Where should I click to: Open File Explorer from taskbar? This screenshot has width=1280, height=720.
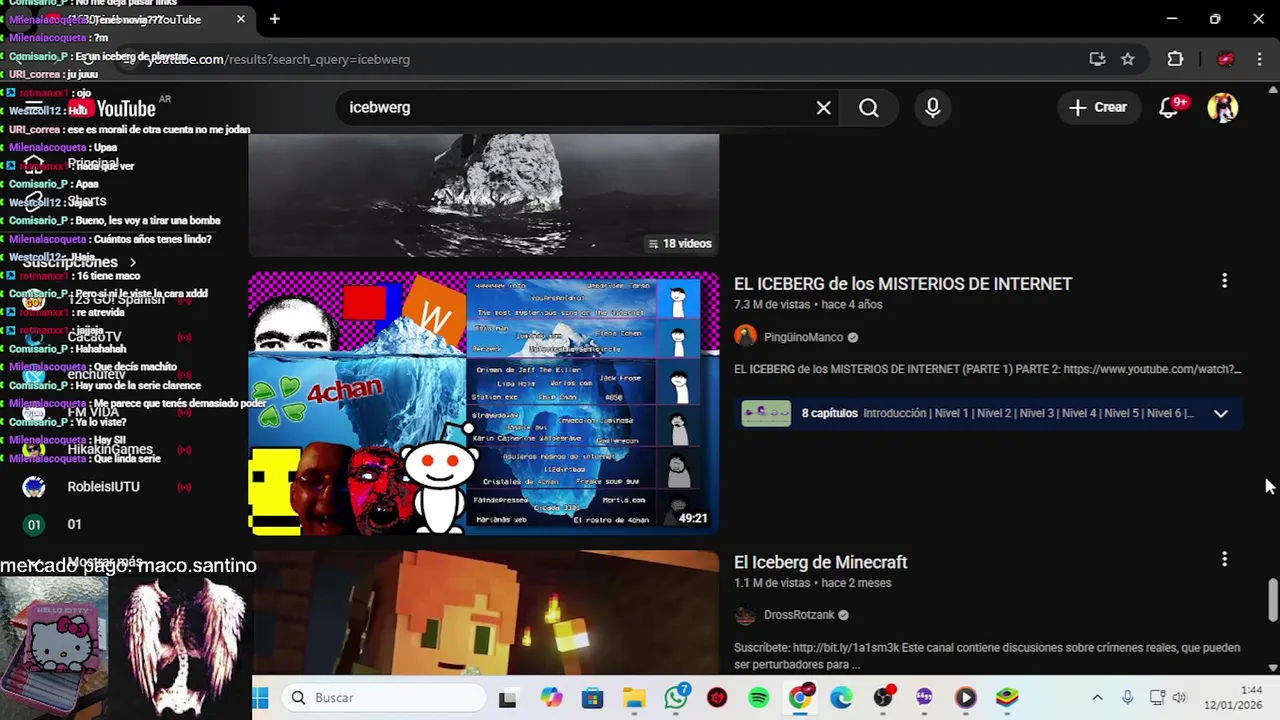tap(634, 698)
